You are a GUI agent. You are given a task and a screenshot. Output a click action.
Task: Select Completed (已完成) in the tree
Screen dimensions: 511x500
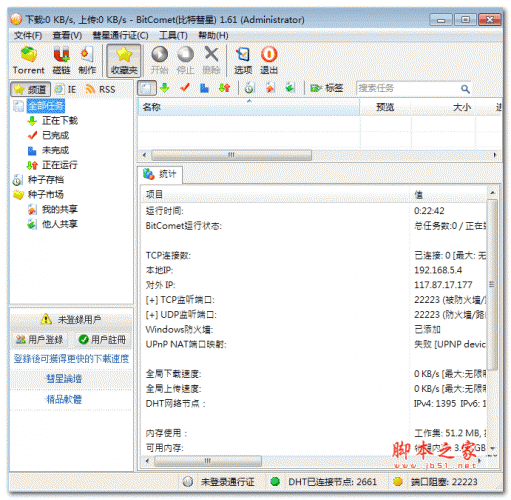pos(55,135)
